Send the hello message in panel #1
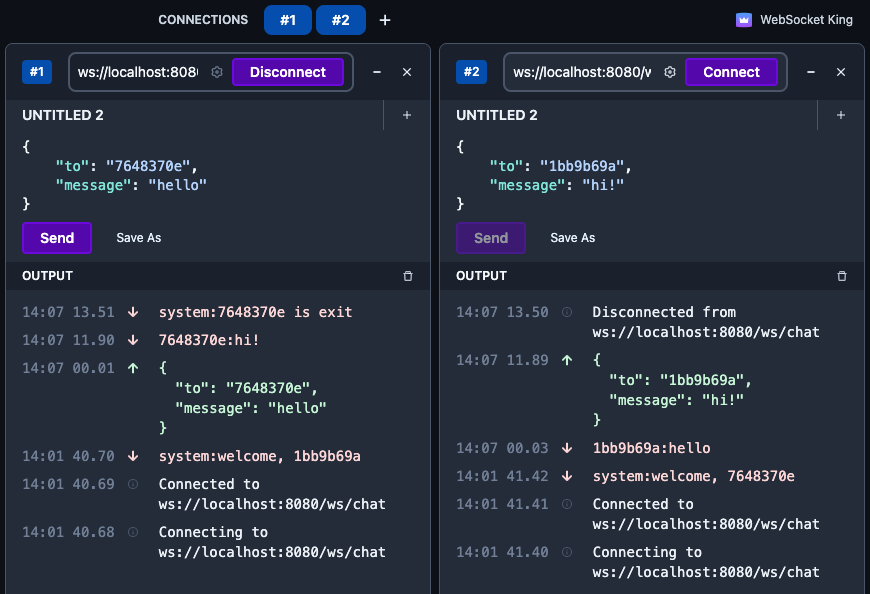The width and height of the screenshot is (870, 594). pos(57,238)
